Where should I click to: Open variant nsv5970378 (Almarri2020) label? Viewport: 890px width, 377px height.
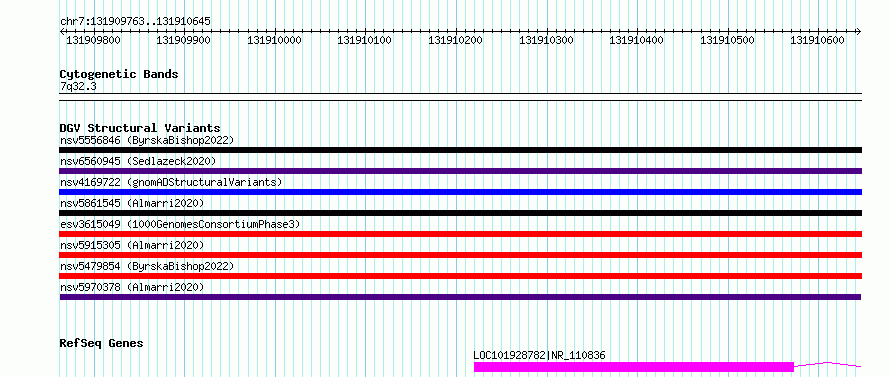point(132,287)
